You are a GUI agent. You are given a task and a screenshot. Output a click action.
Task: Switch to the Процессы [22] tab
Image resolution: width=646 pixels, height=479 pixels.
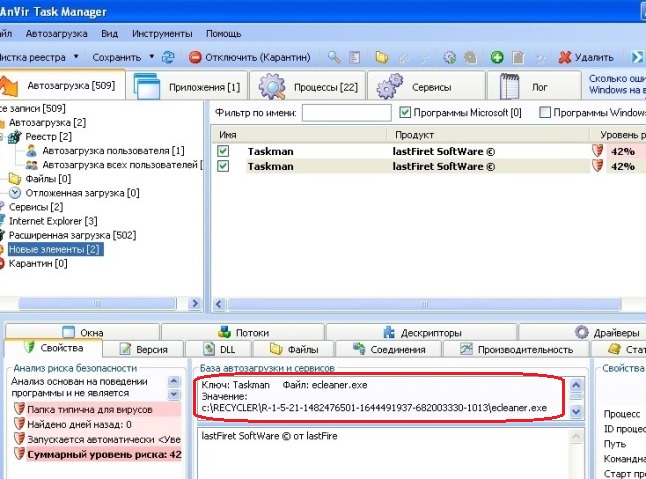[308, 86]
